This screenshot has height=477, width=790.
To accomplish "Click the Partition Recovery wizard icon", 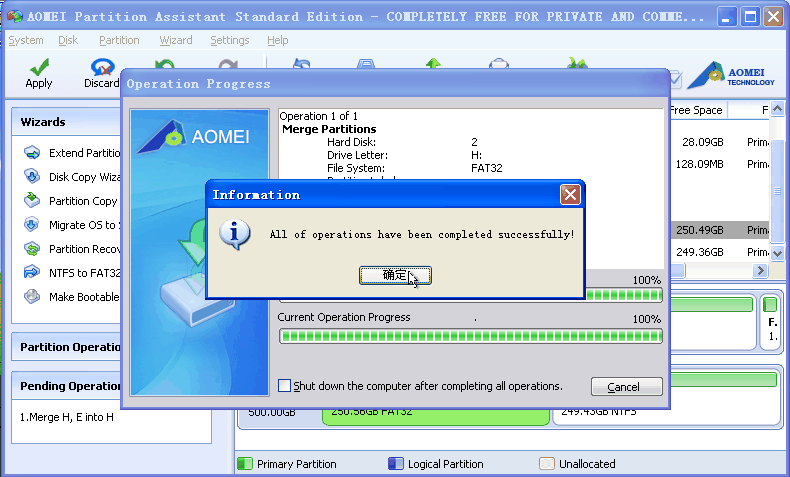I will (x=32, y=249).
